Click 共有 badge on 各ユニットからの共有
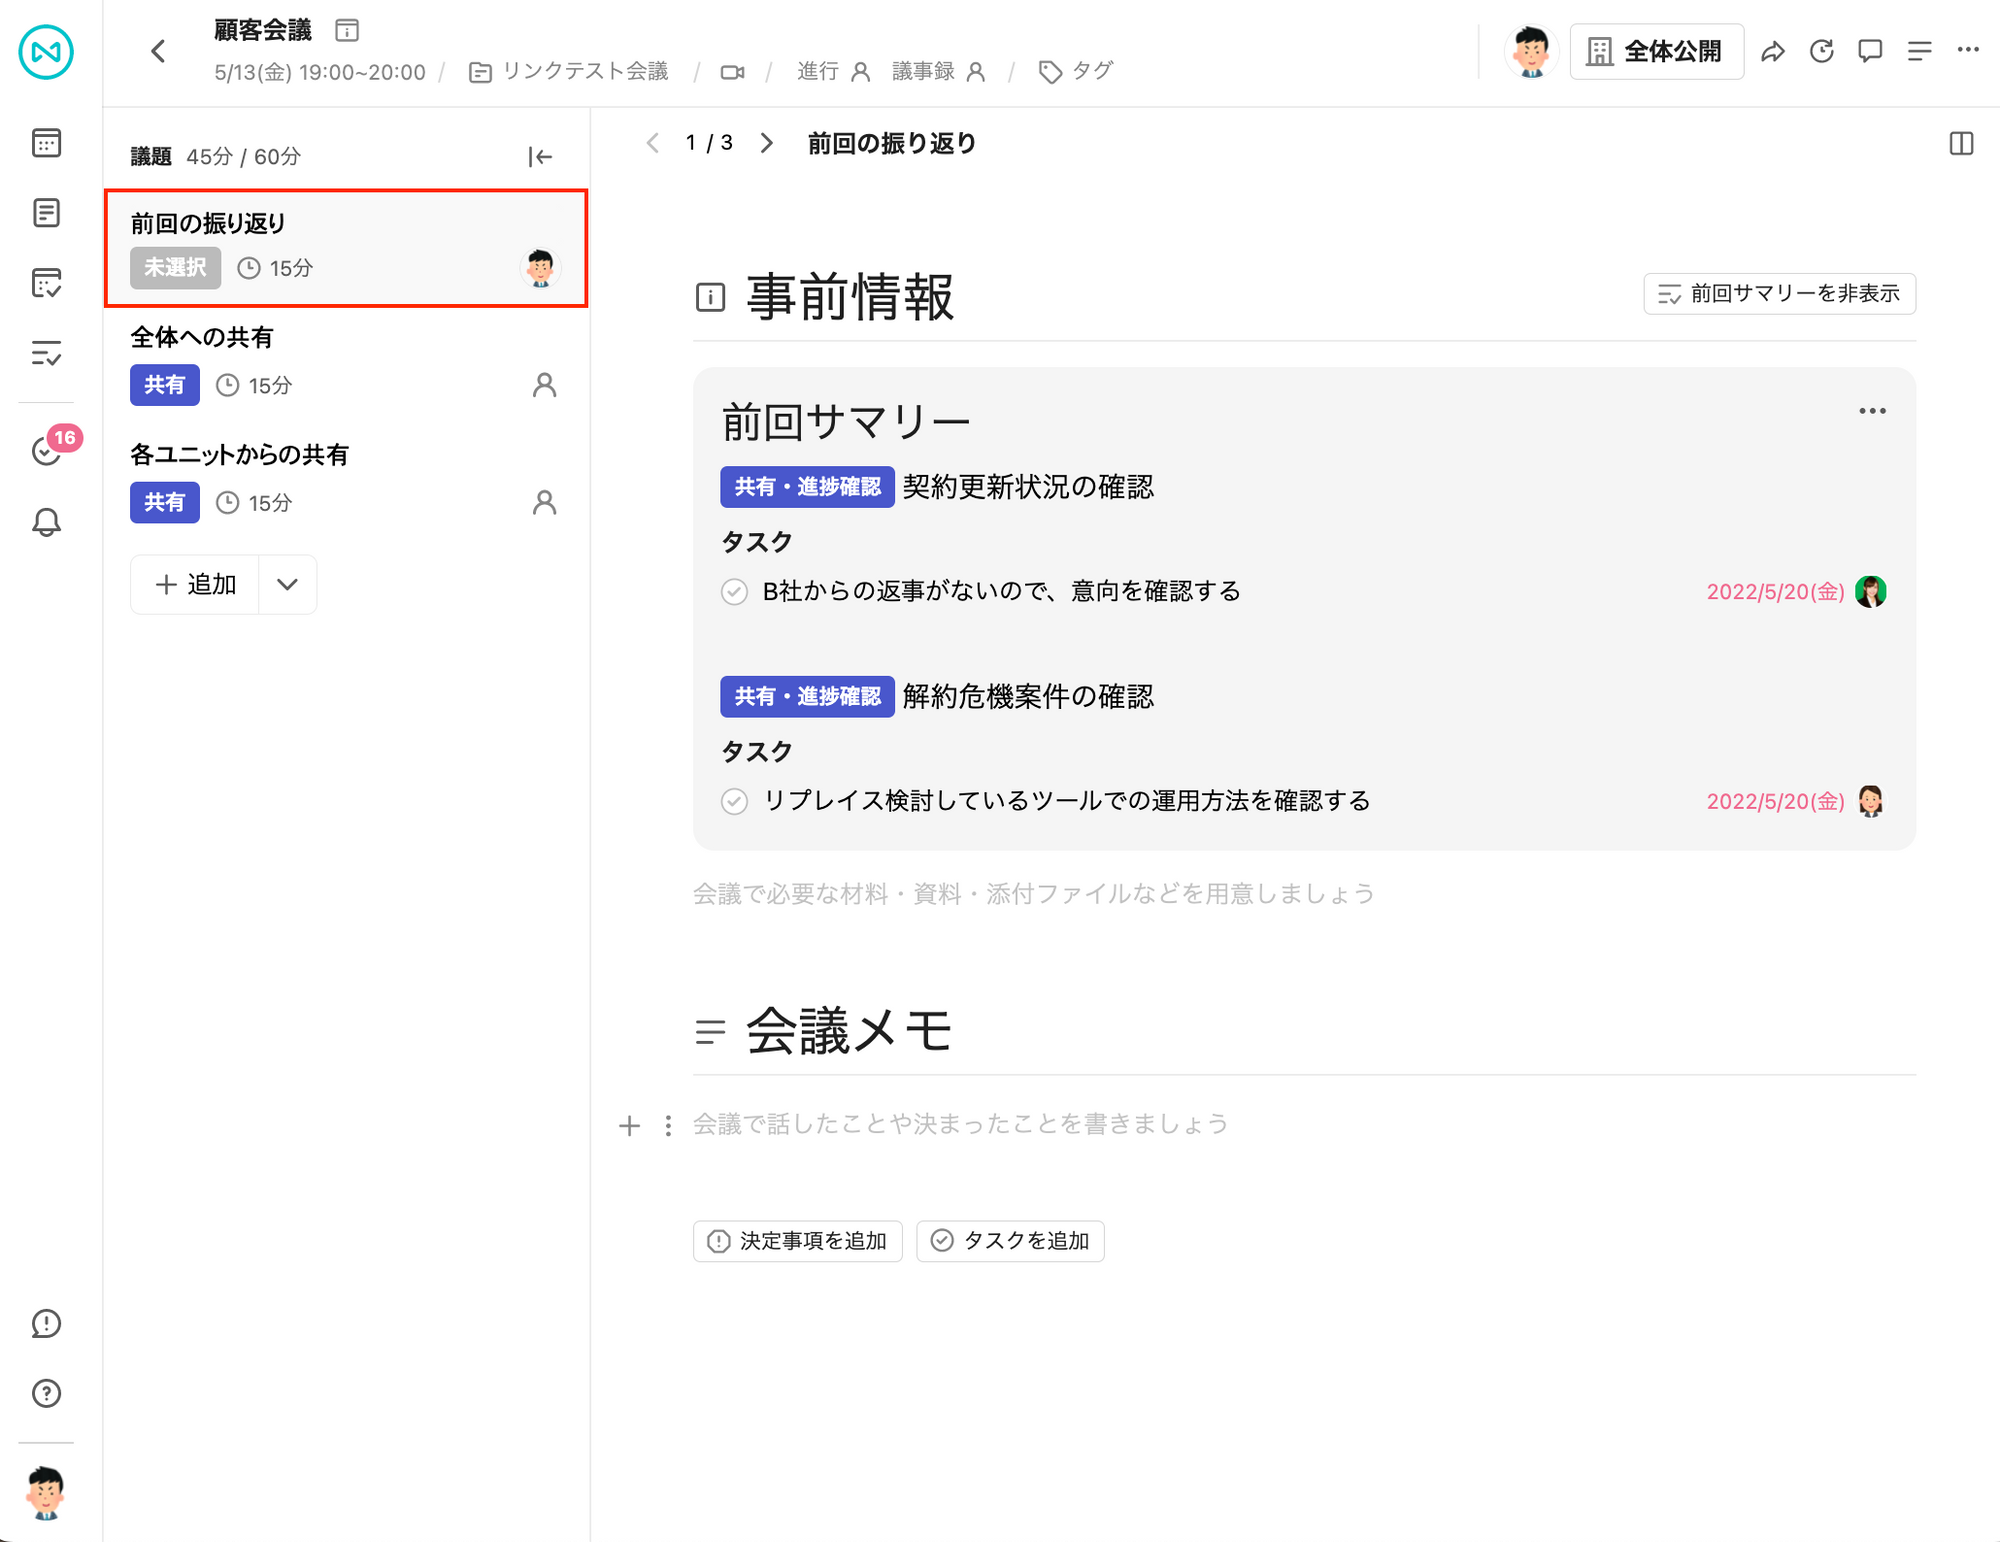The height and width of the screenshot is (1542, 2000). (165, 502)
